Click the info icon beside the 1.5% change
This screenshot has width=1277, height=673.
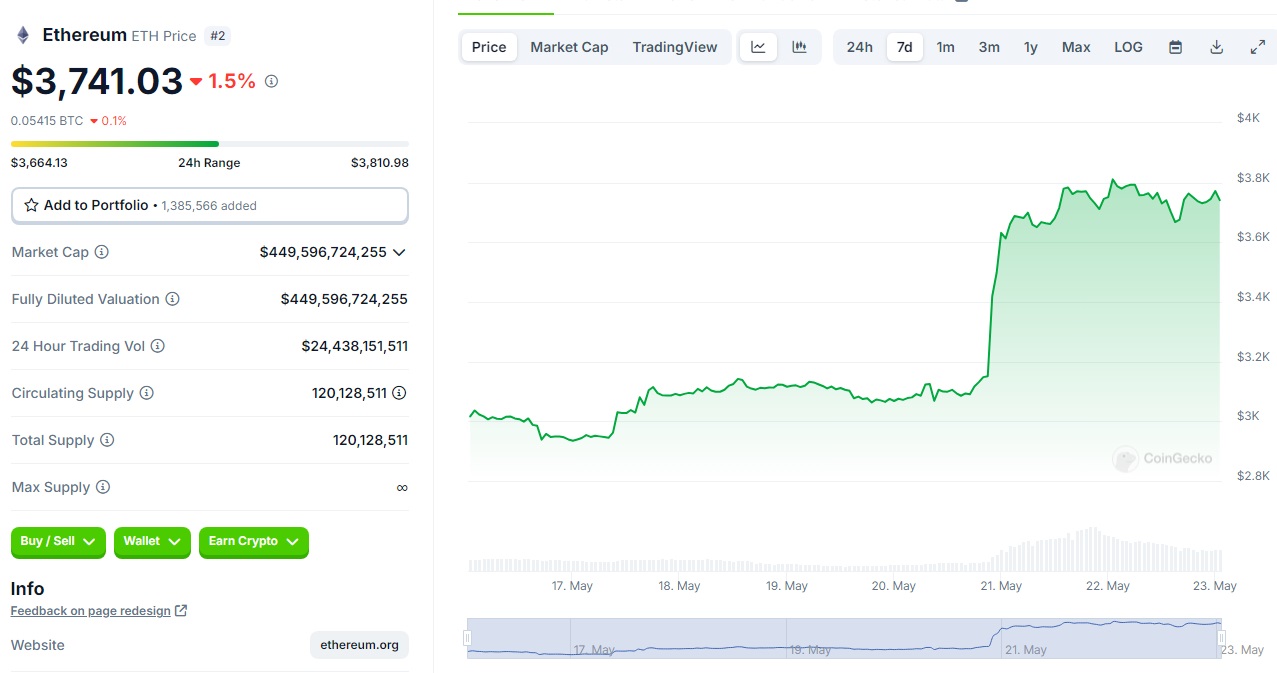271,81
